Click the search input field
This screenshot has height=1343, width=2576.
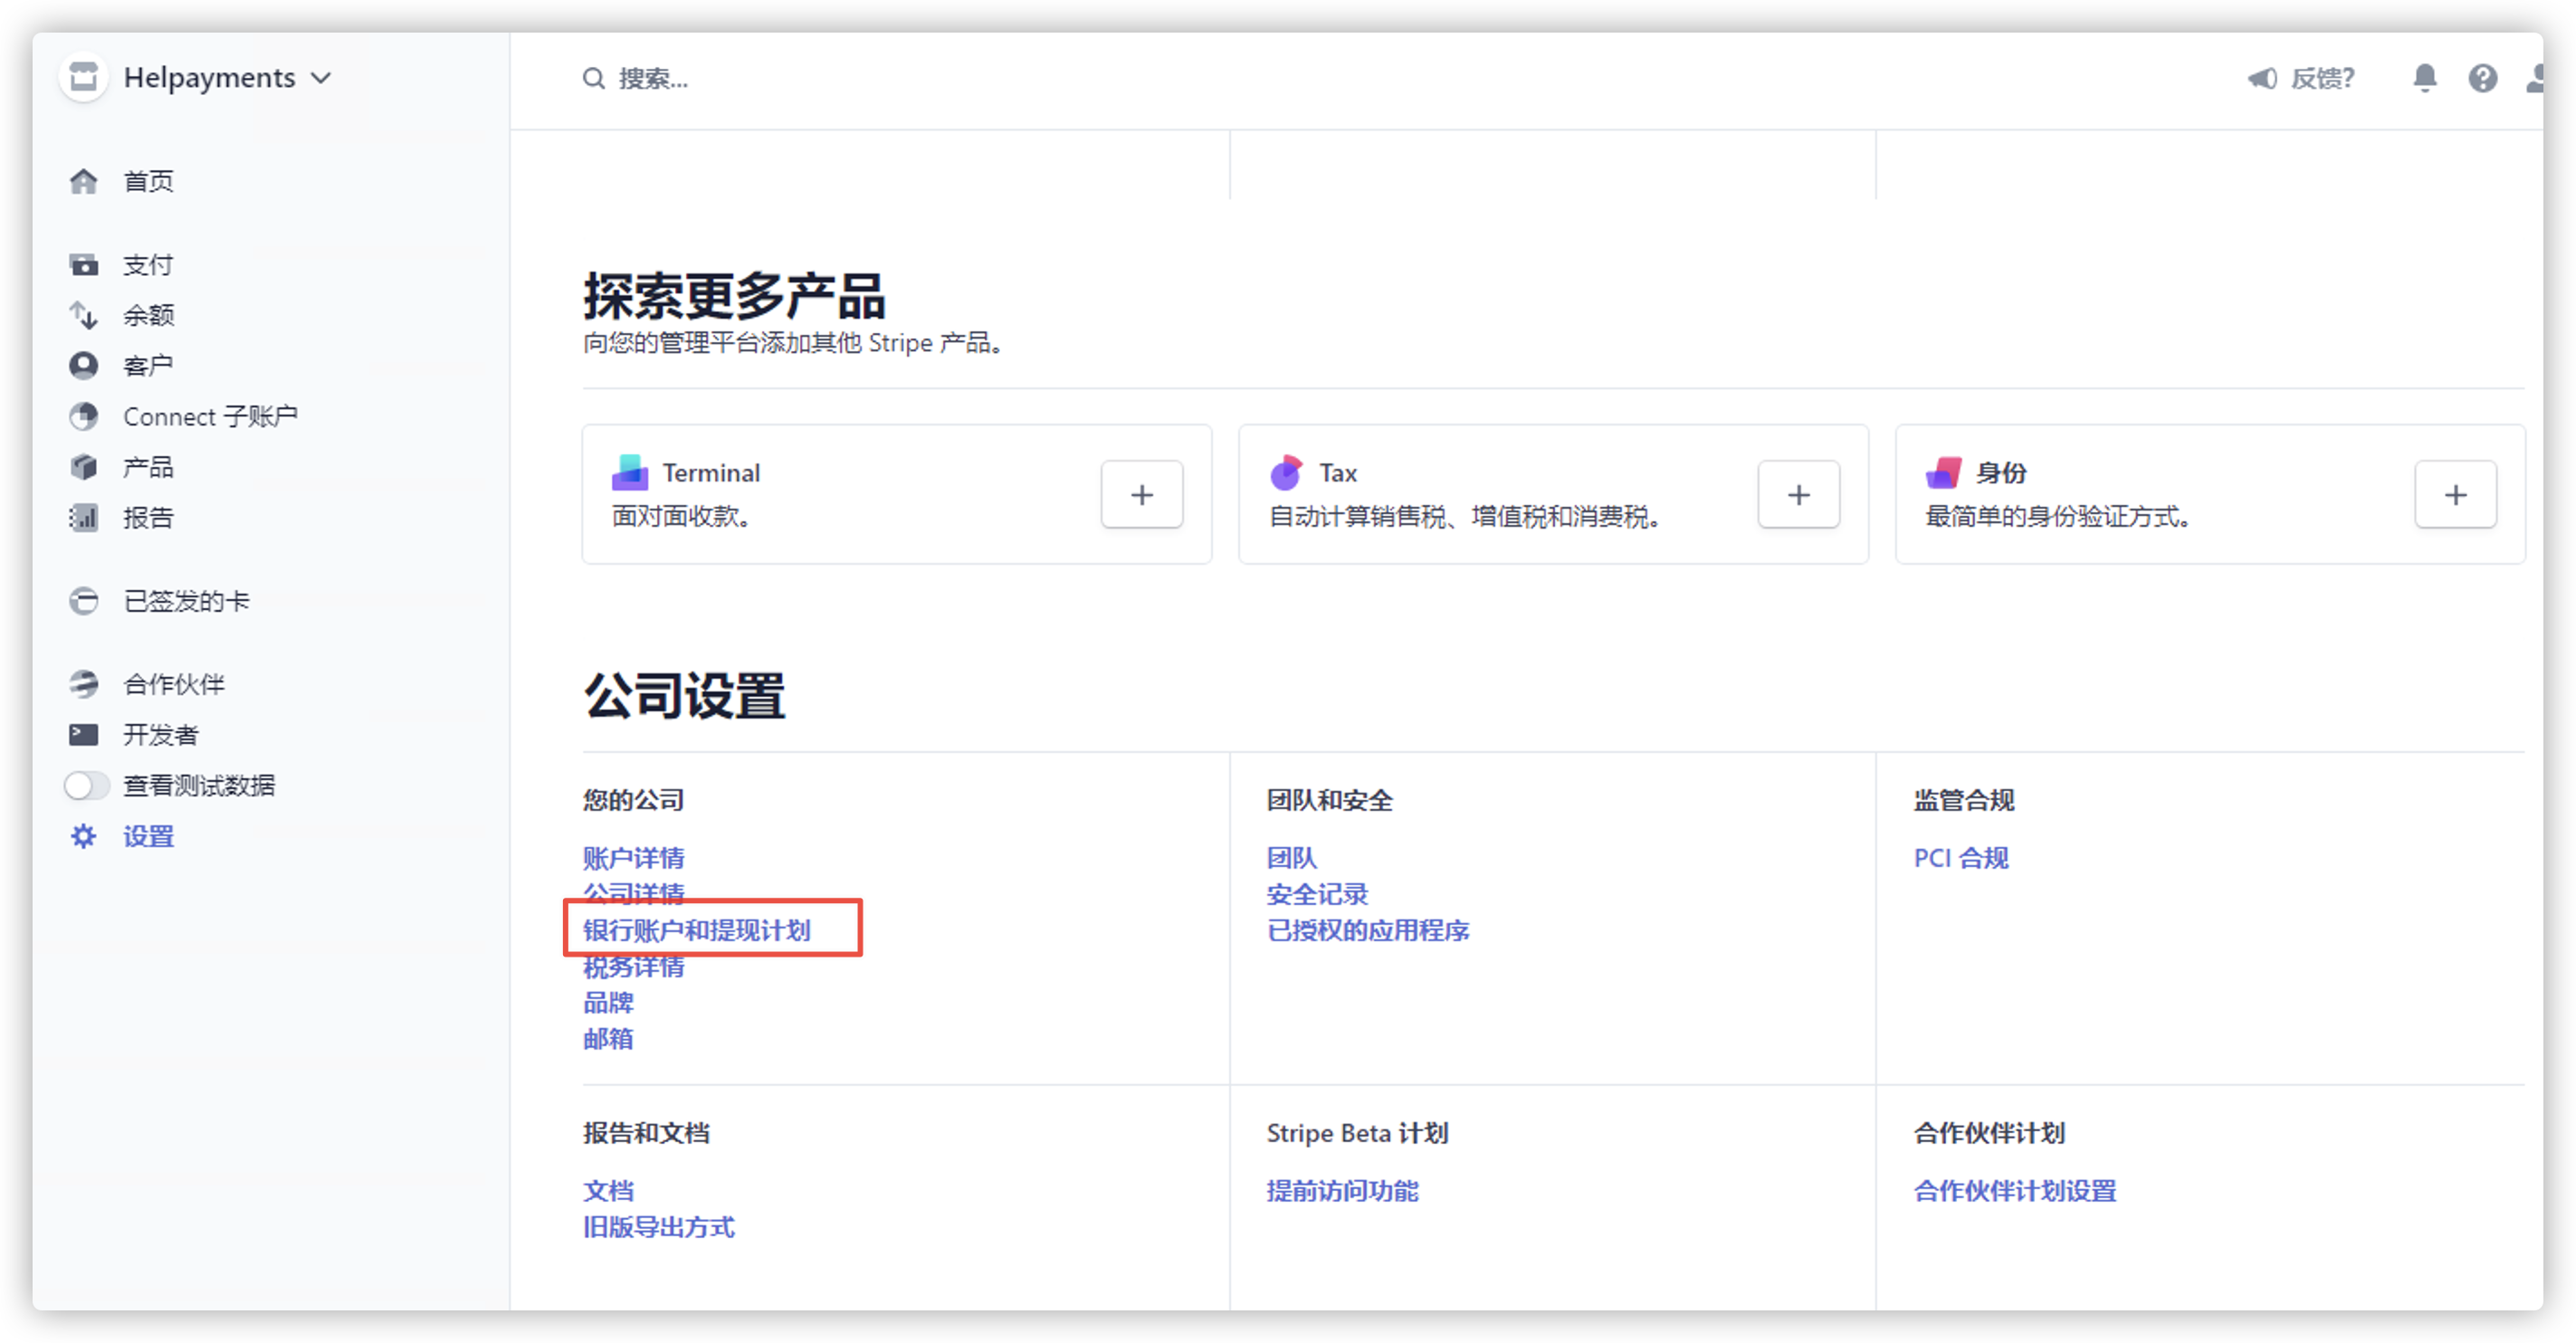pyautogui.click(x=652, y=78)
